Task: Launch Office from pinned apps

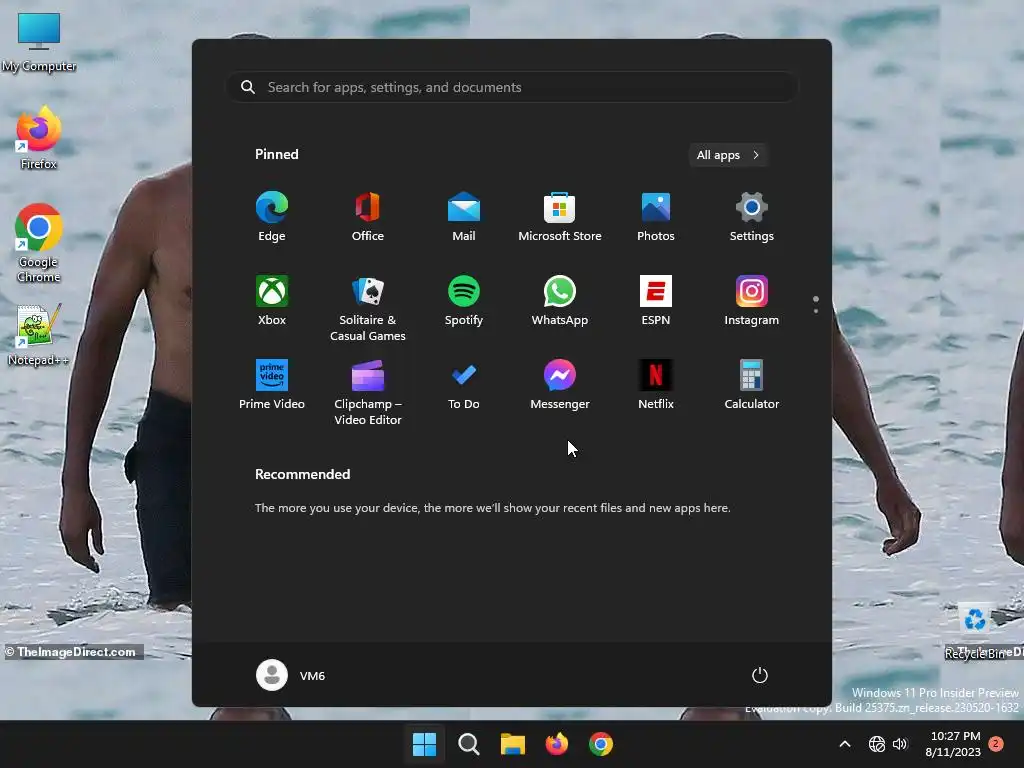Action: point(368,217)
